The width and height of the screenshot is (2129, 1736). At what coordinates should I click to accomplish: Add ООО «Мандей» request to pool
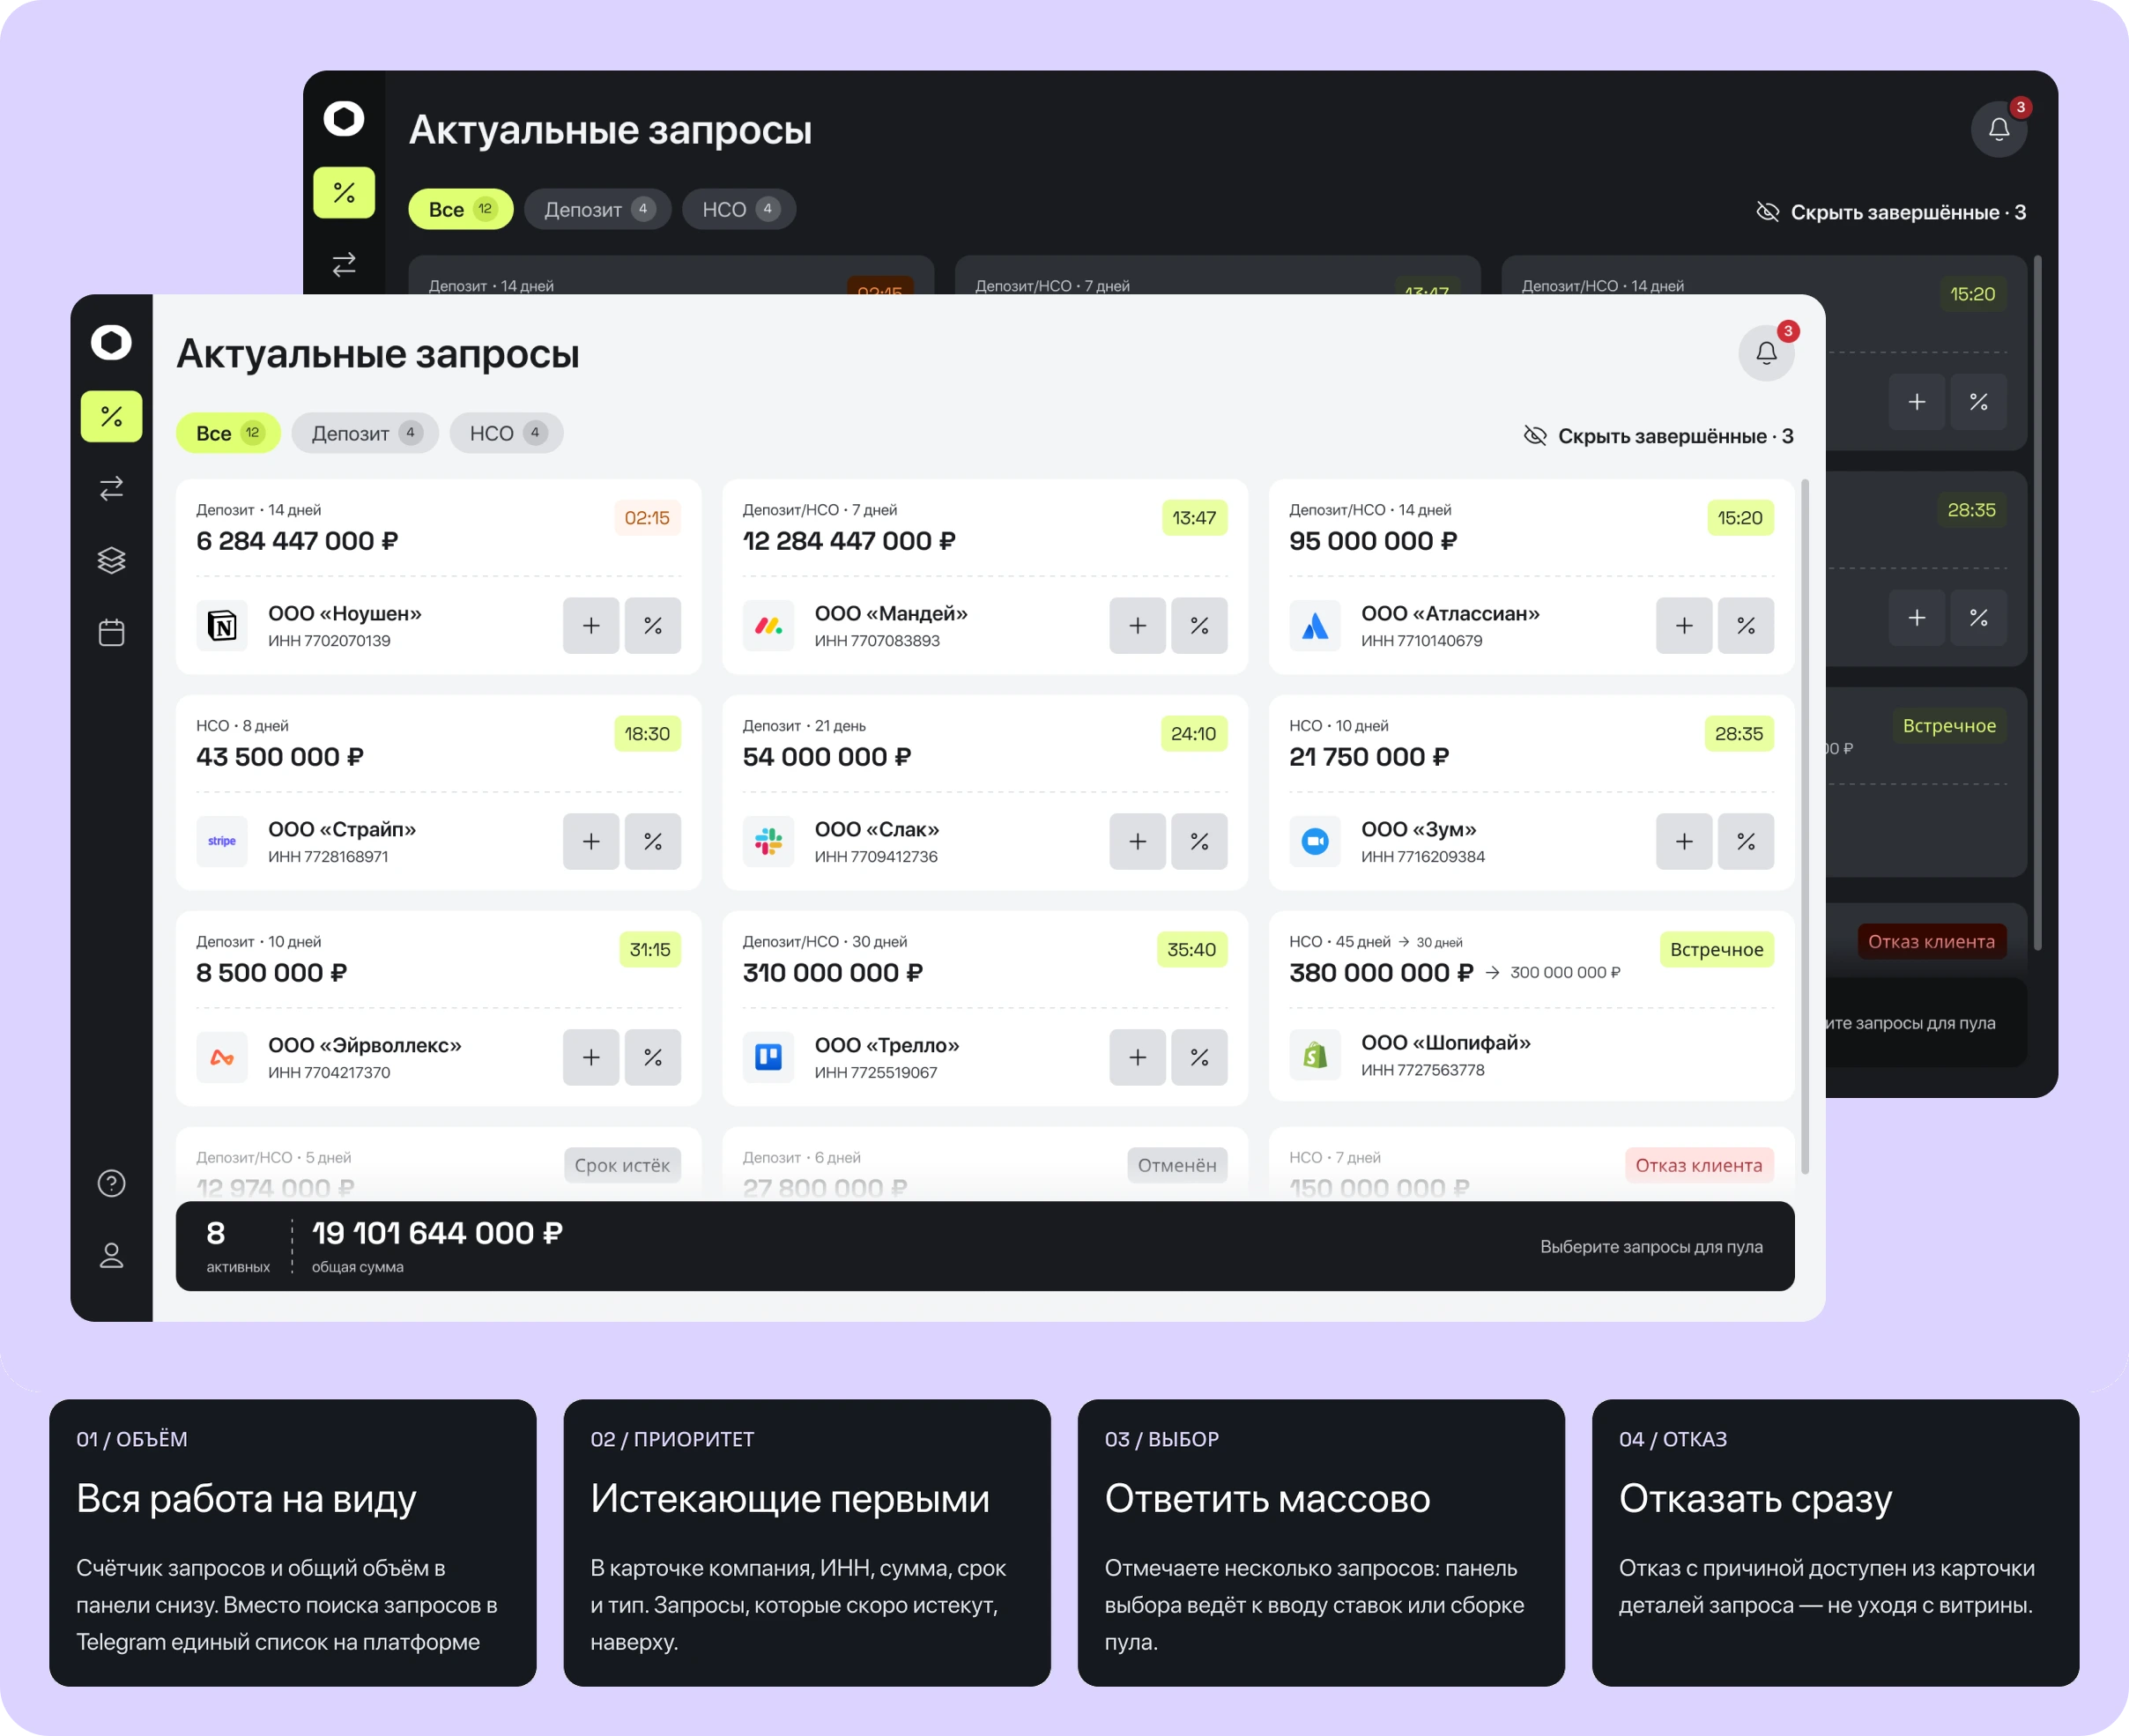1138,625
